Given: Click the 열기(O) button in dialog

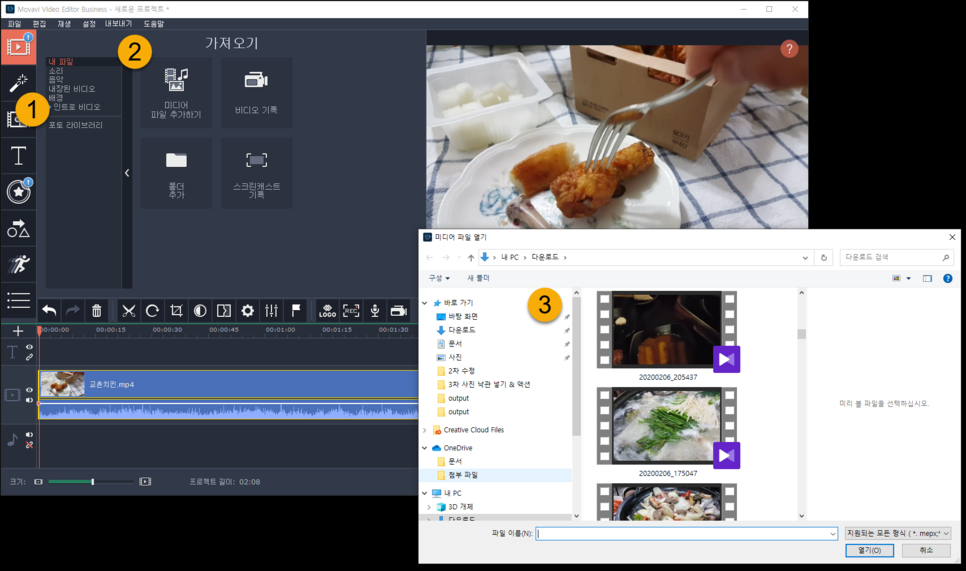Looking at the screenshot, I should (869, 550).
